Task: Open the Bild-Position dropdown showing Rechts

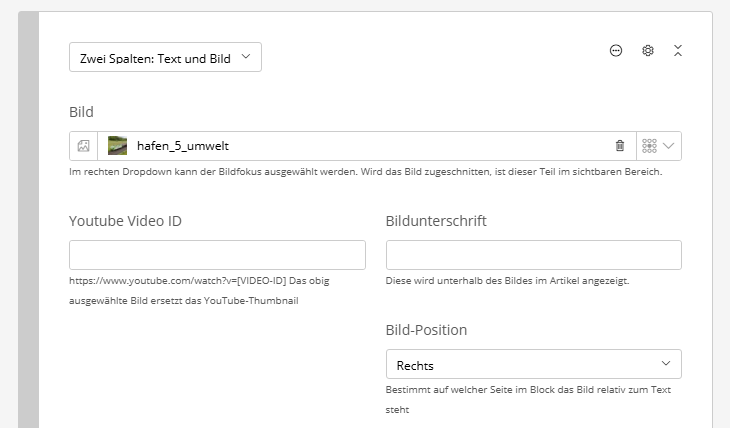Action: point(533,365)
